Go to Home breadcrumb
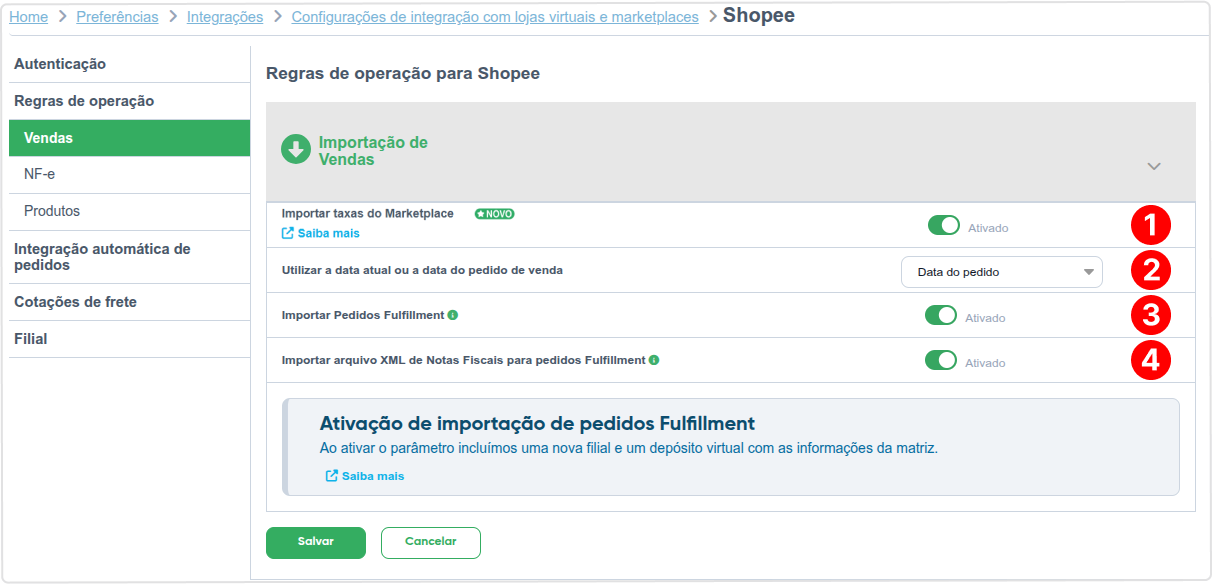 29,17
